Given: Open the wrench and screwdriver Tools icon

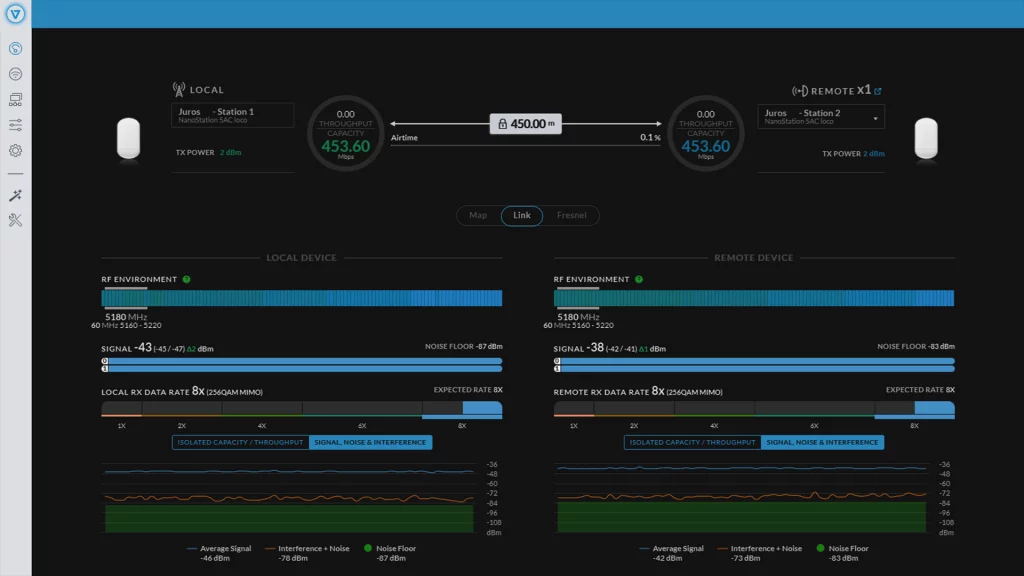Looking at the screenshot, I should coord(15,221).
